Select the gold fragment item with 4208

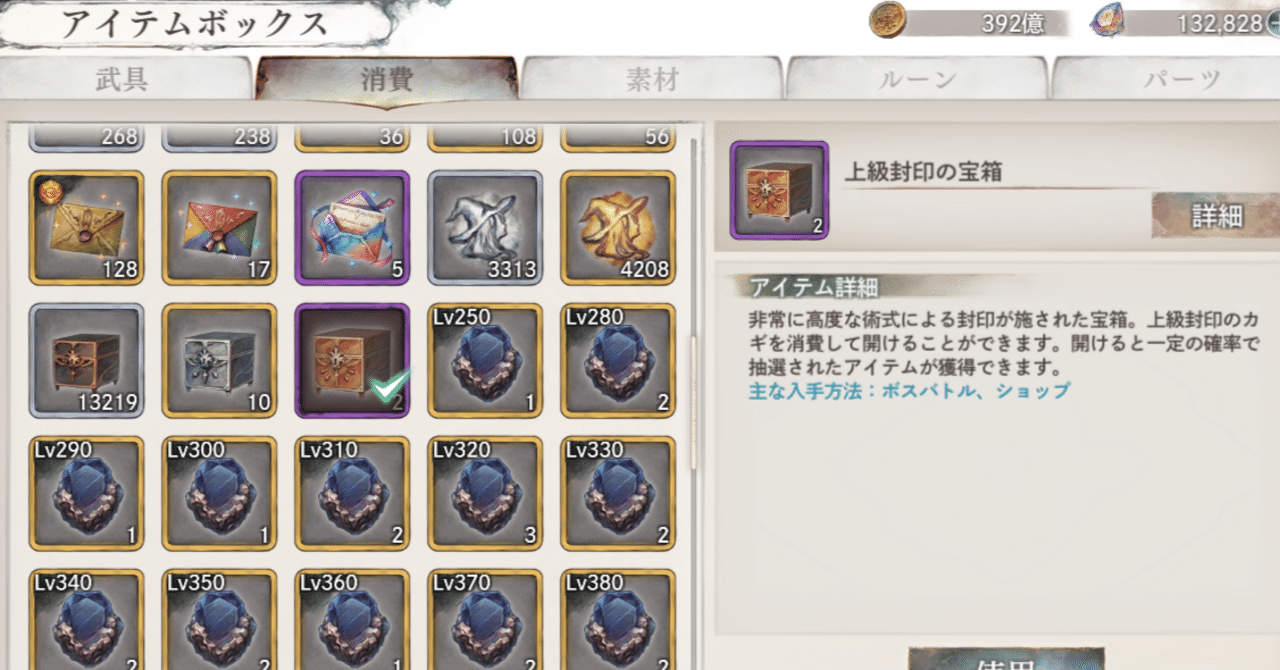tap(618, 228)
